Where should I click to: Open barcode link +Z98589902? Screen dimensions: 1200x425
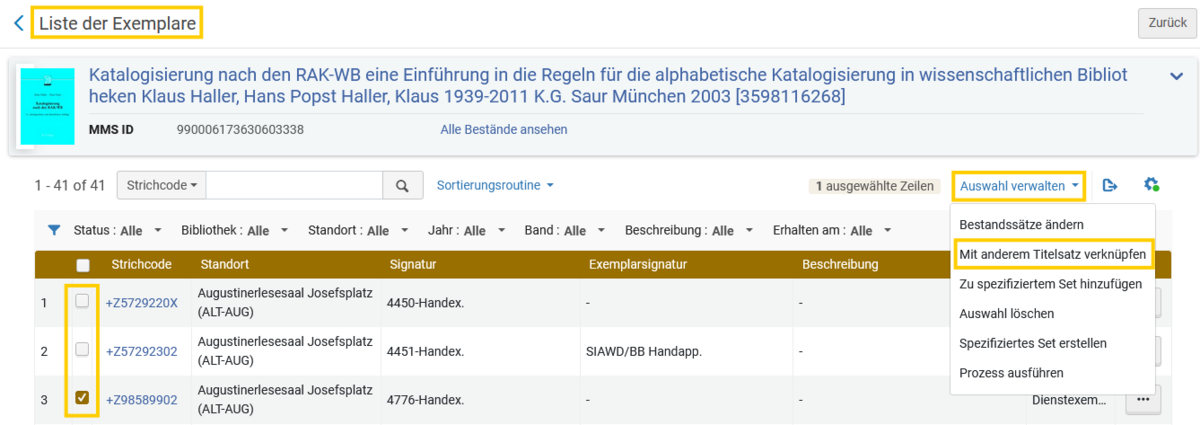[x=142, y=400]
